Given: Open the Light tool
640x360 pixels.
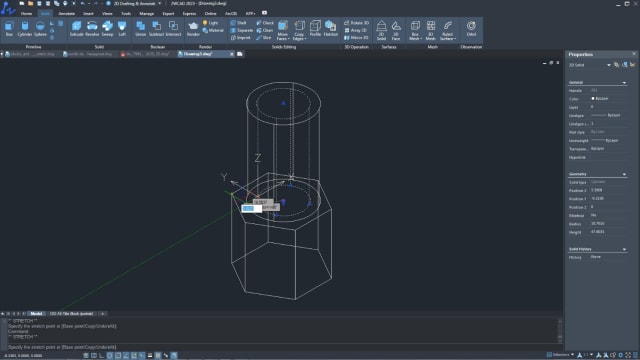Looking at the screenshot, I should pyautogui.click(x=211, y=23).
